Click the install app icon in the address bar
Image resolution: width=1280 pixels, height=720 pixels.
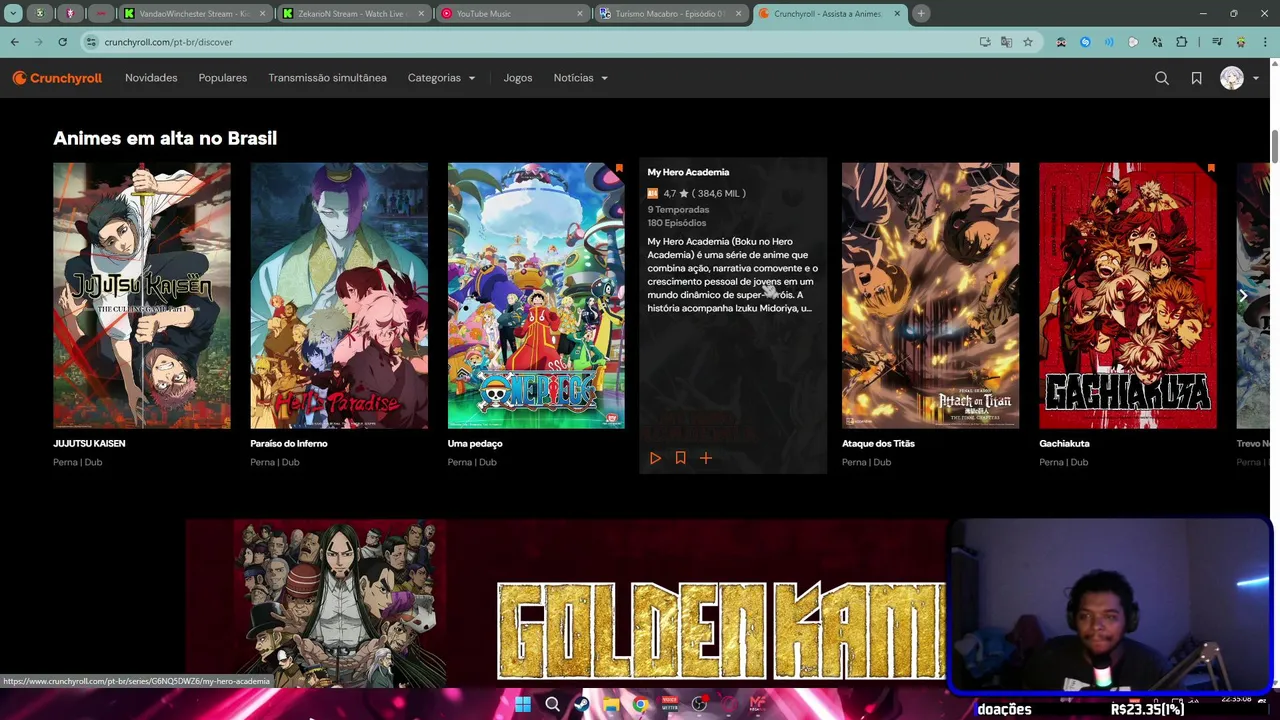point(985,42)
